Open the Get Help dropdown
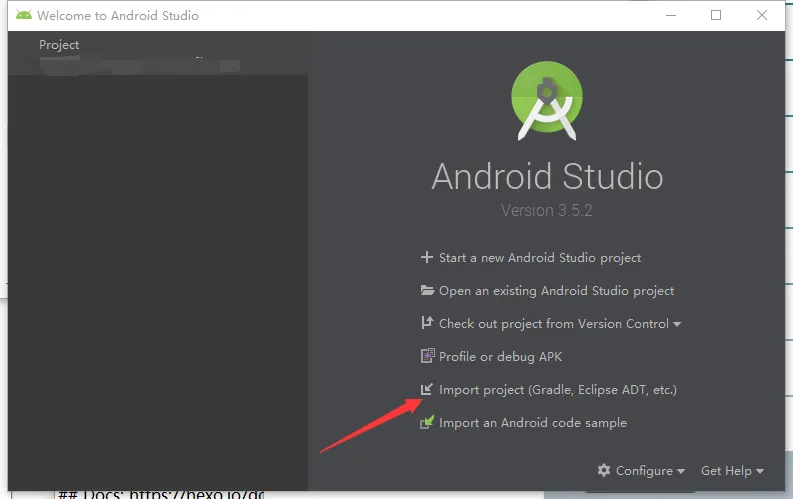Image resolution: width=793 pixels, height=499 pixels. tap(732, 471)
